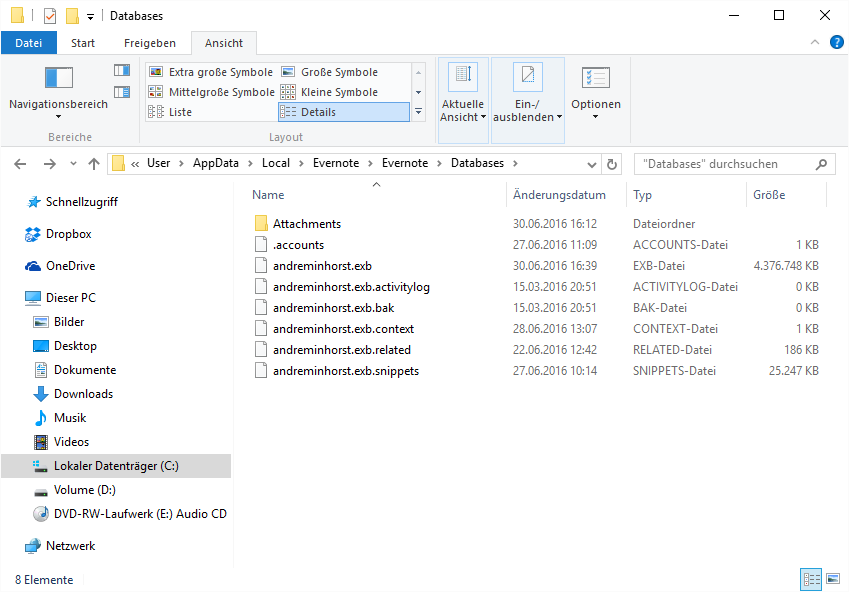Viewport: 849px width, 592px height.
Task: Go forward with the right arrow
Action: 49,164
